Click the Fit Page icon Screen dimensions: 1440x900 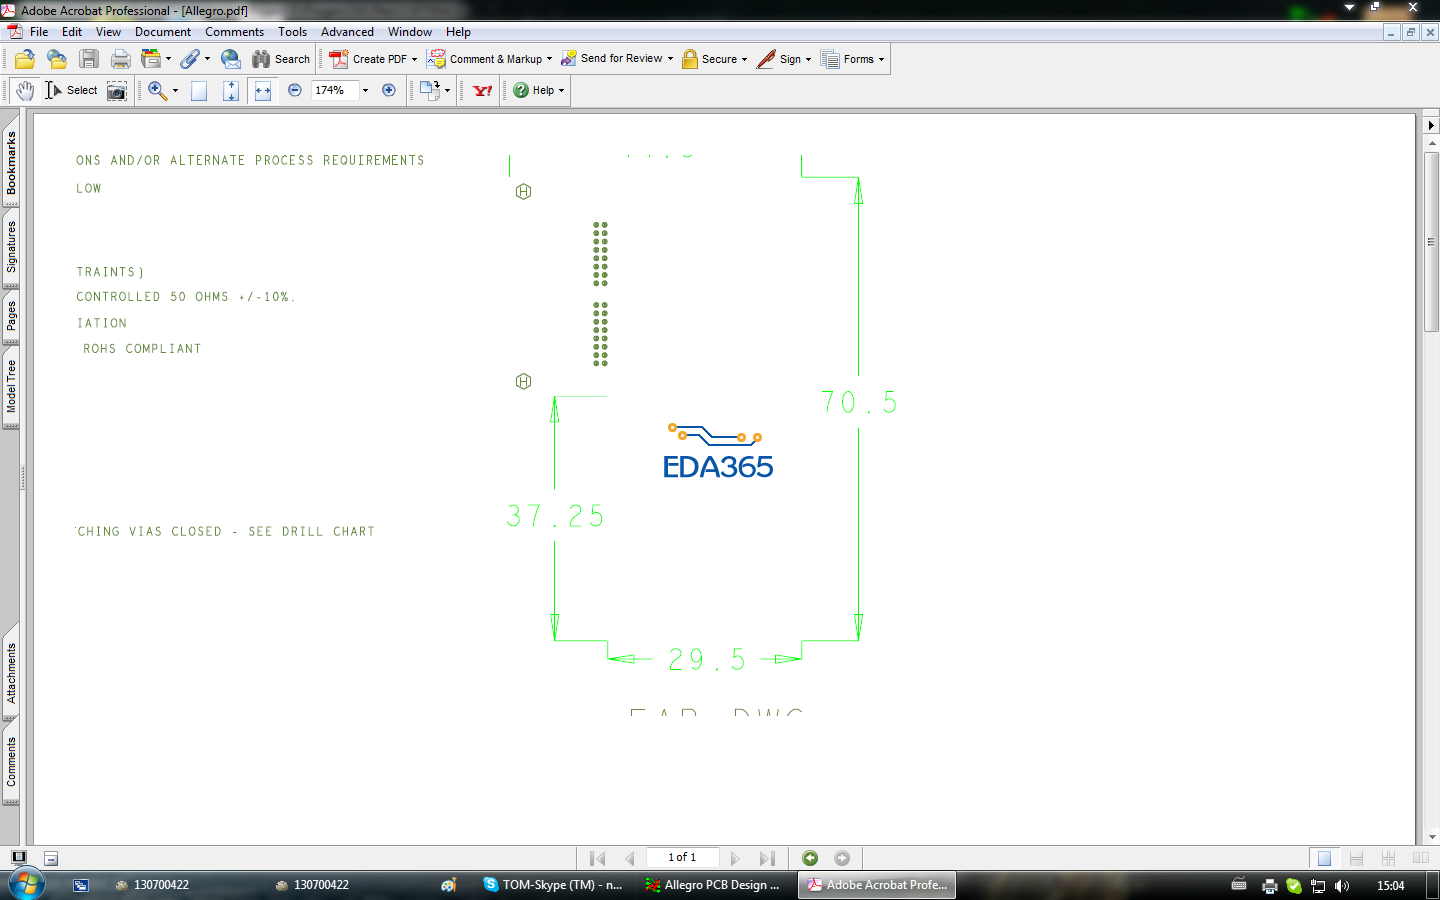coord(231,91)
